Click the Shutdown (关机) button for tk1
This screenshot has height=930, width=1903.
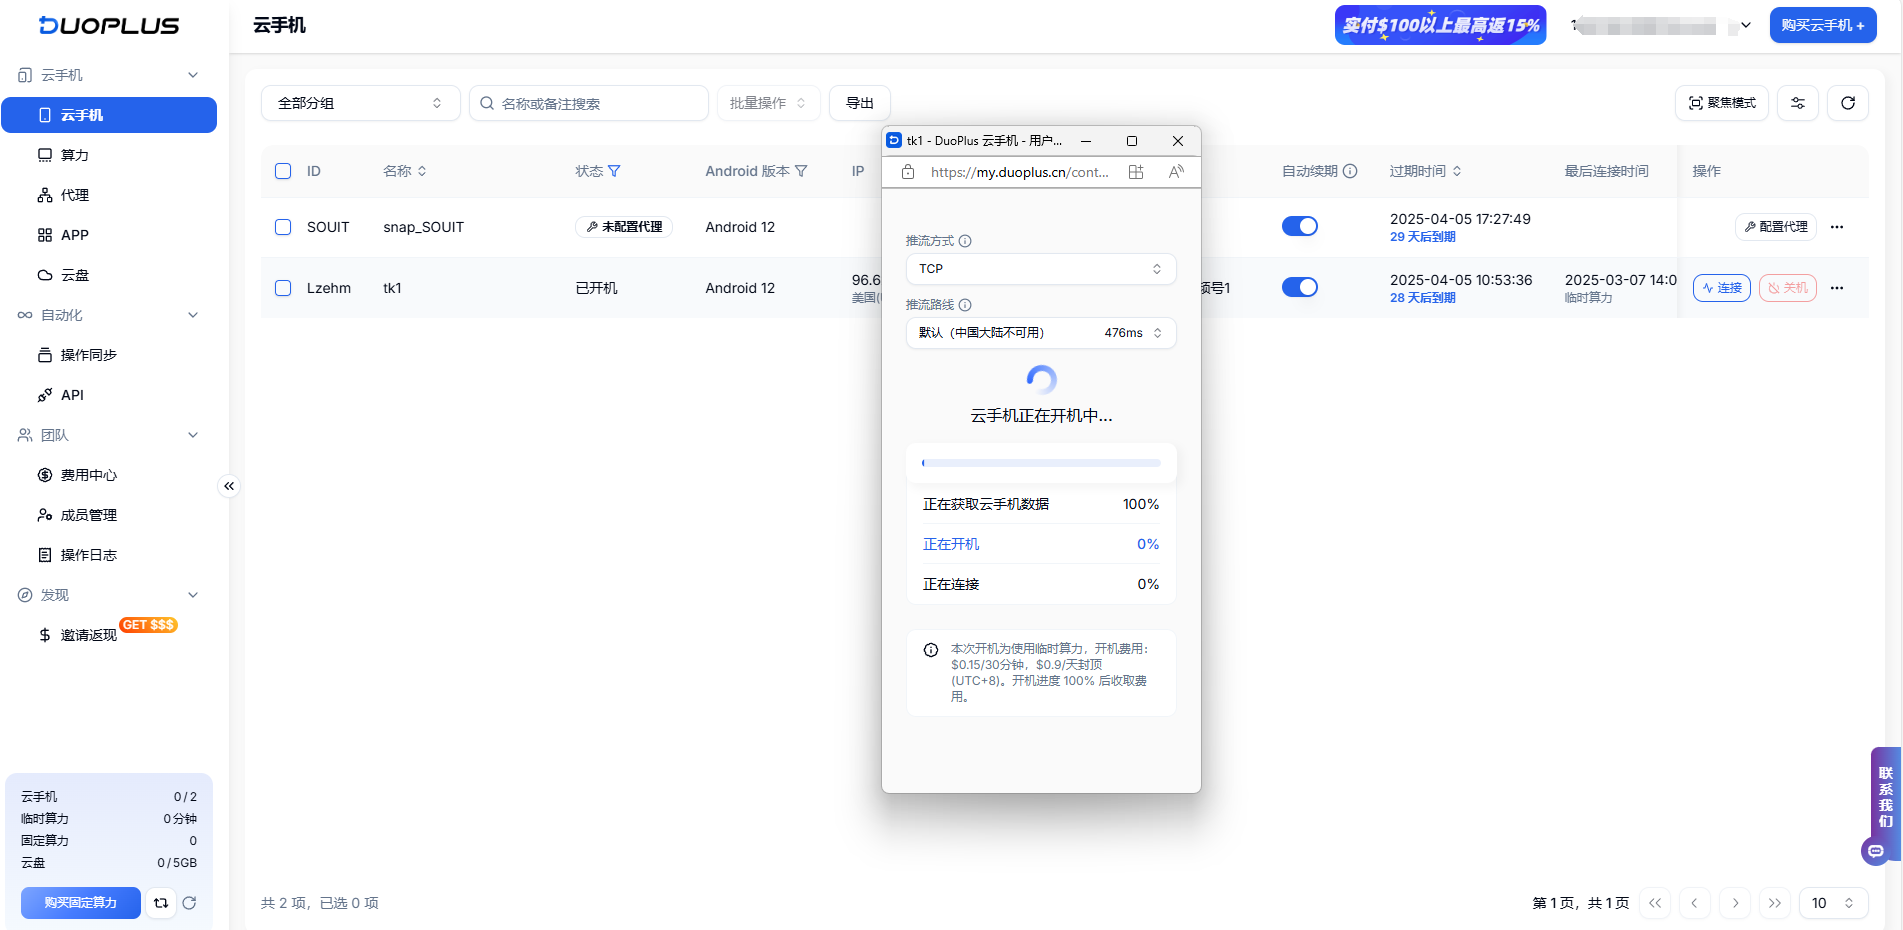1788,288
